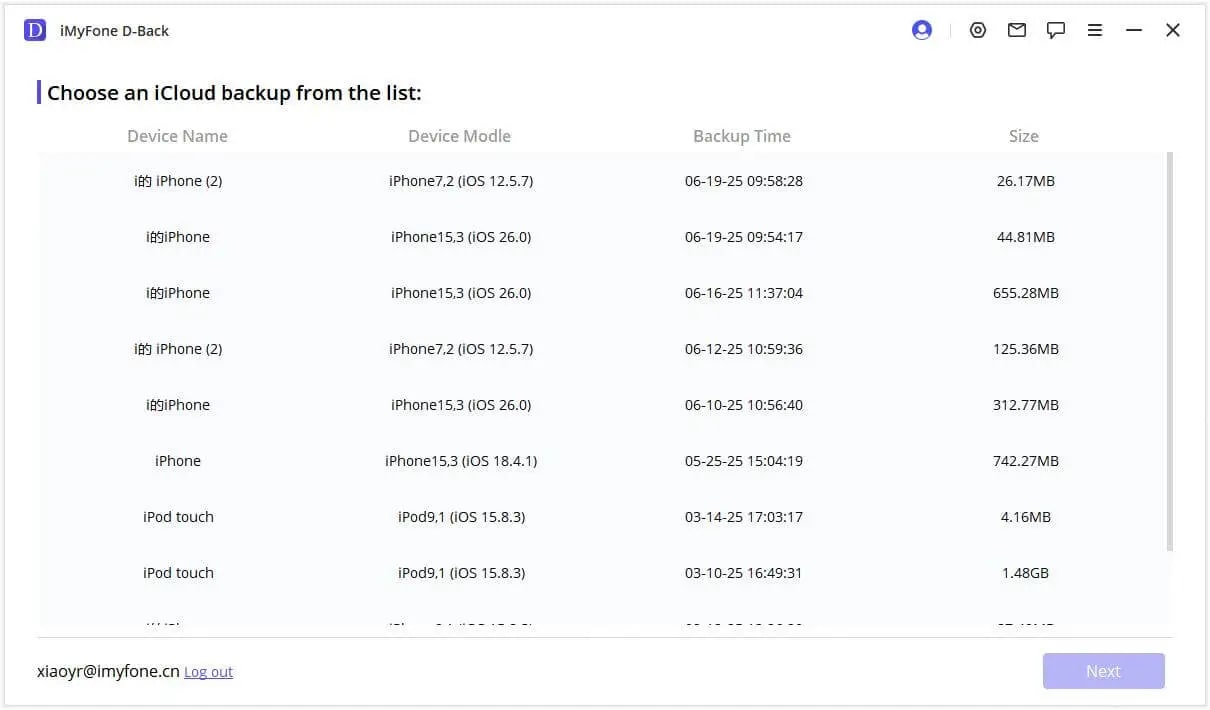This screenshot has height=710, width=1210.
Task: Click the iMyFone D-Back logo icon
Action: click(35, 30)
